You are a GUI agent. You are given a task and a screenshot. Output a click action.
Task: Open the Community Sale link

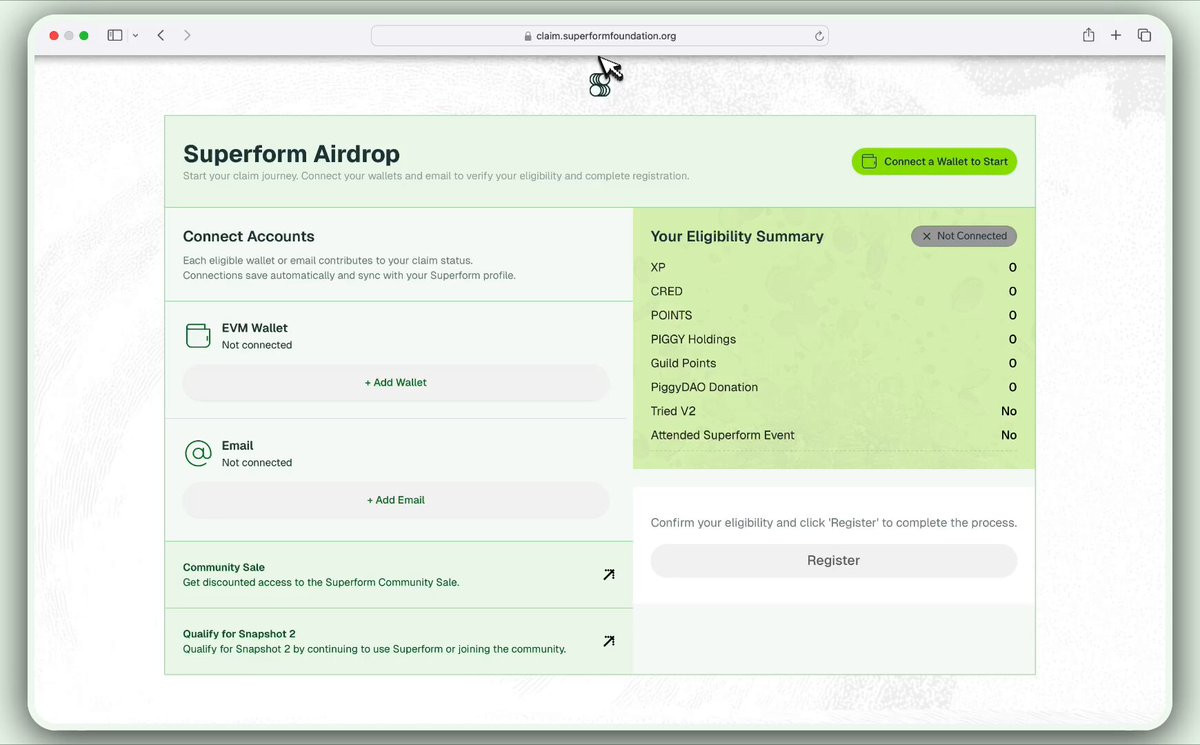point(399,575)
